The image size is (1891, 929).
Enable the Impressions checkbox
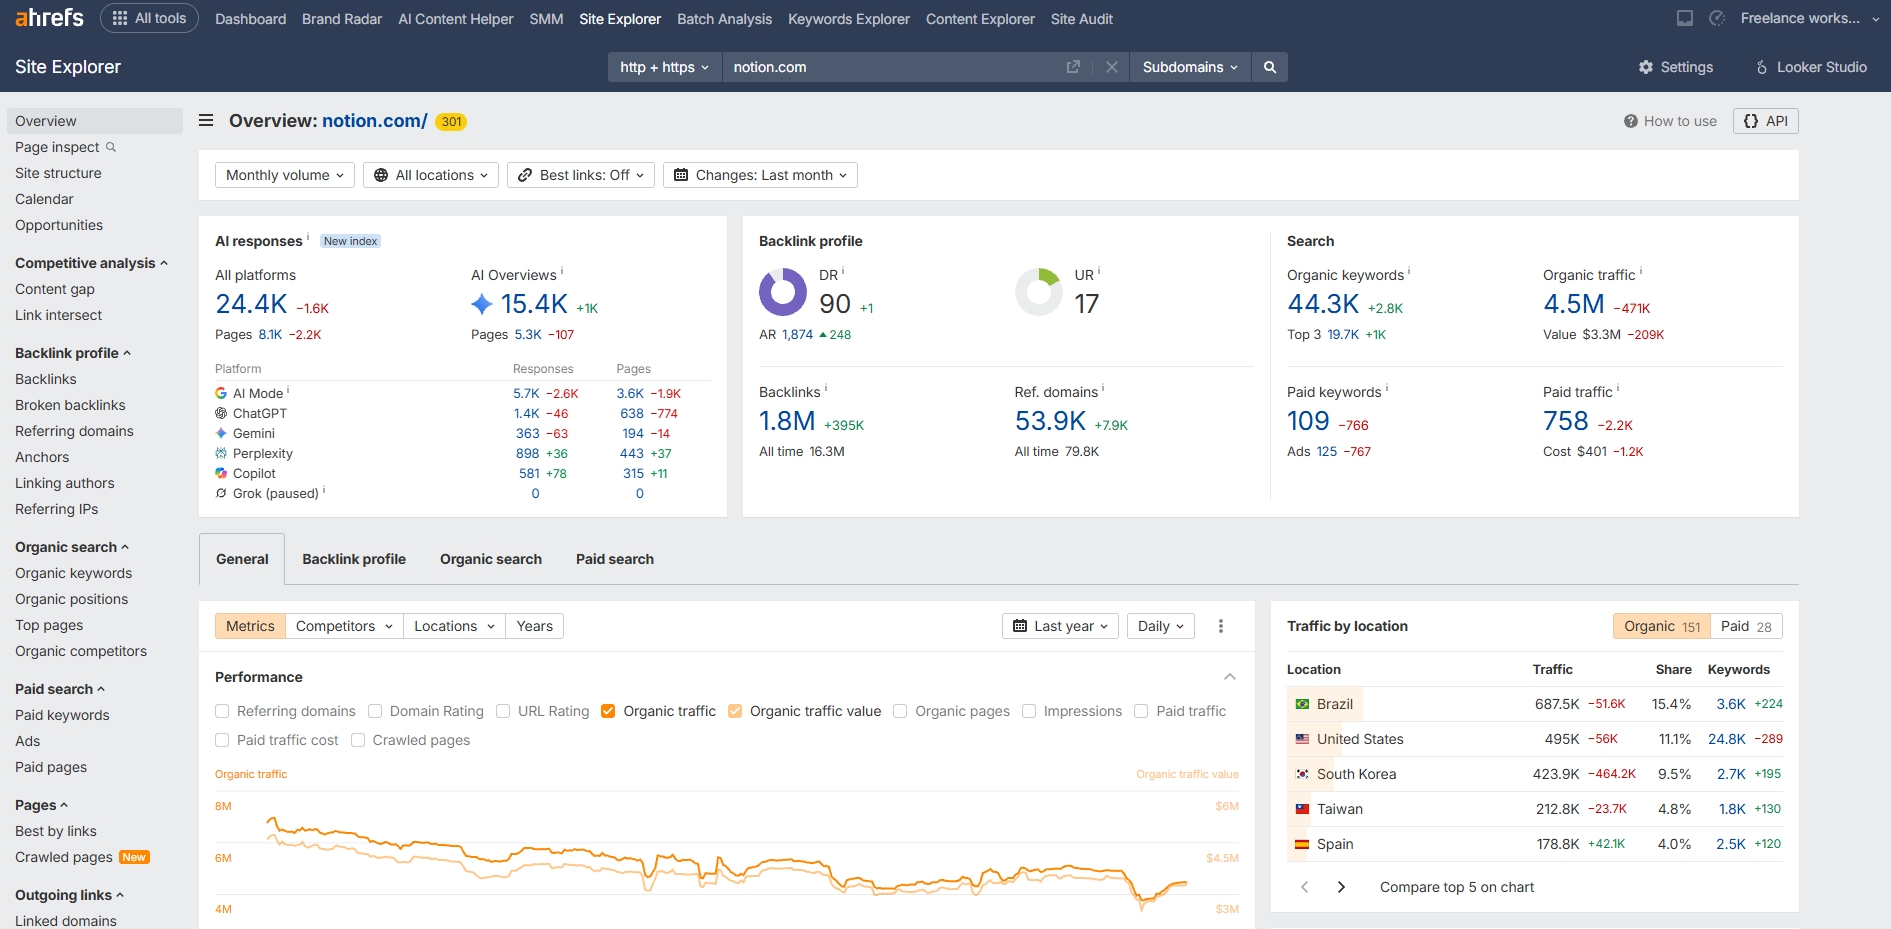point(1029,711)
